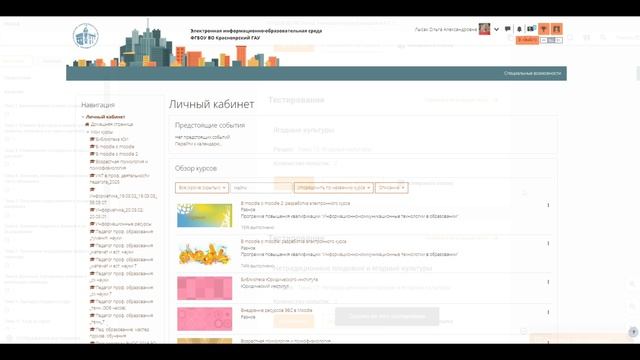
Task: Click the icon with blue badge in header
Action: (x=531, y=29)
